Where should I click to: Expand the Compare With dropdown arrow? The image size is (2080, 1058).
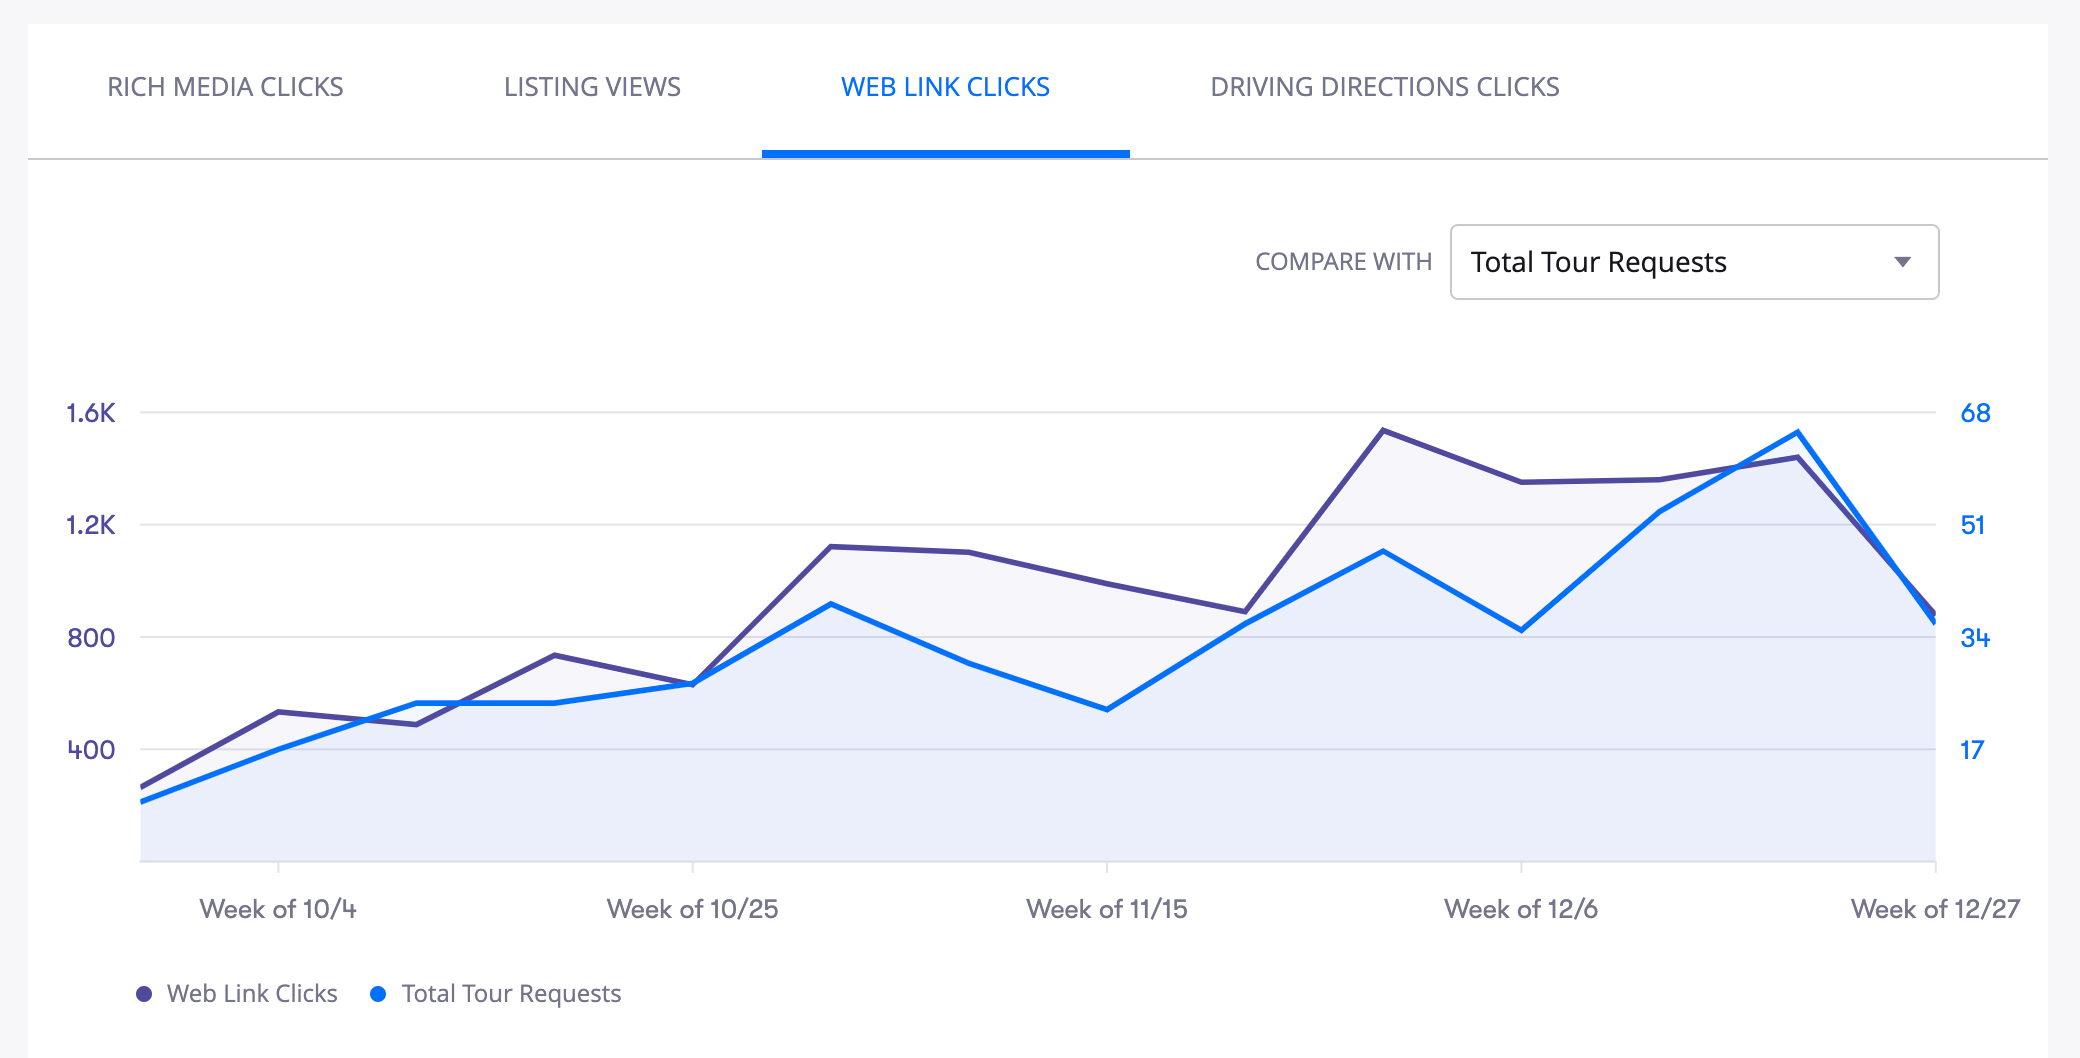[1902, 262]
